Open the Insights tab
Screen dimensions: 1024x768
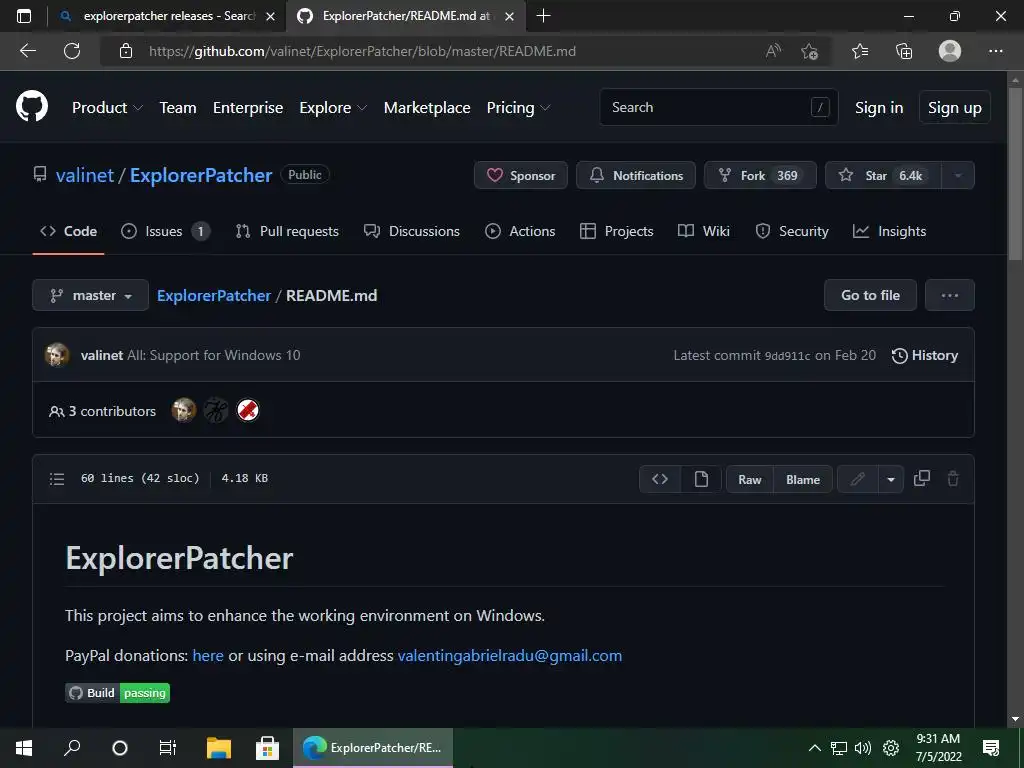(889, 231)
